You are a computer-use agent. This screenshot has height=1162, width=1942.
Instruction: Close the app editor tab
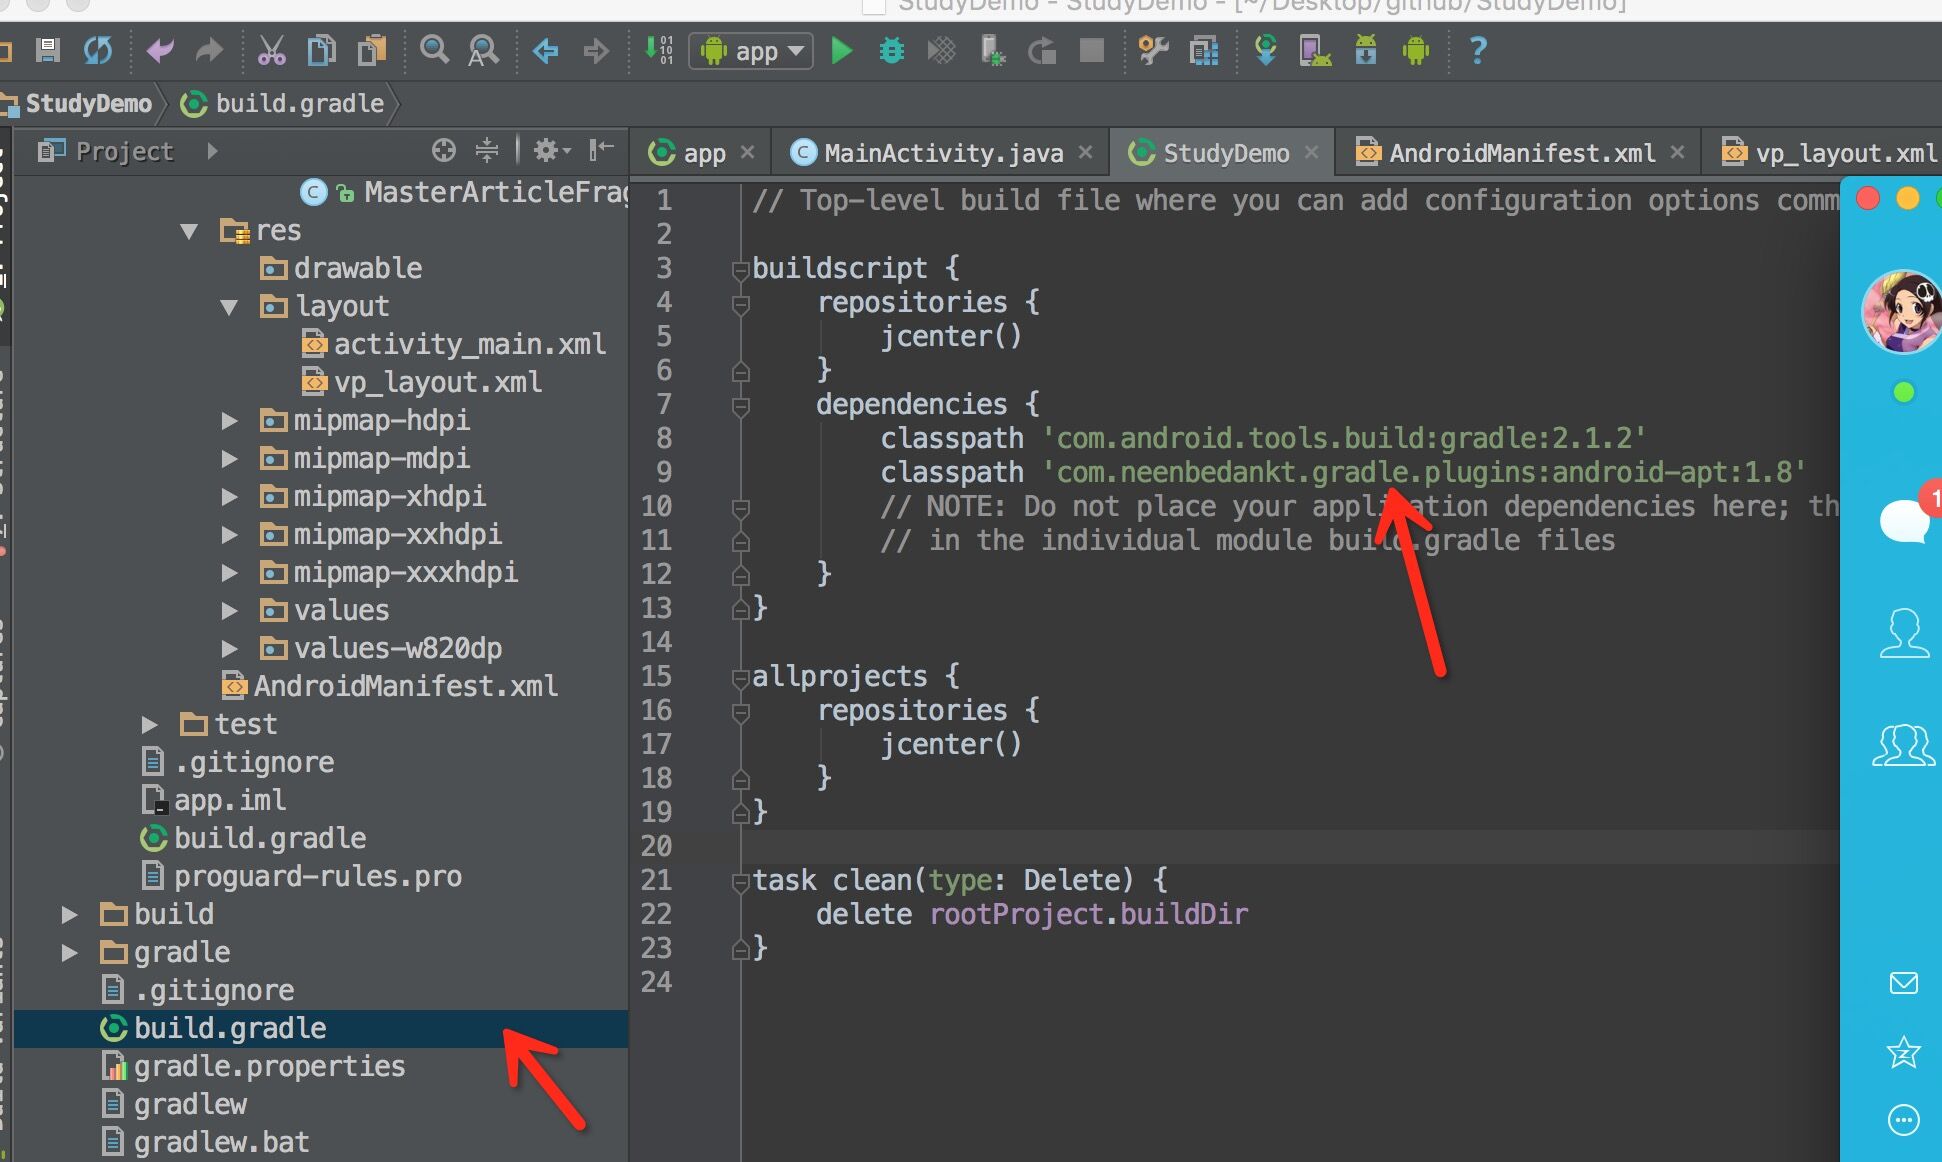pyautogui.click(x=747, y=152)
